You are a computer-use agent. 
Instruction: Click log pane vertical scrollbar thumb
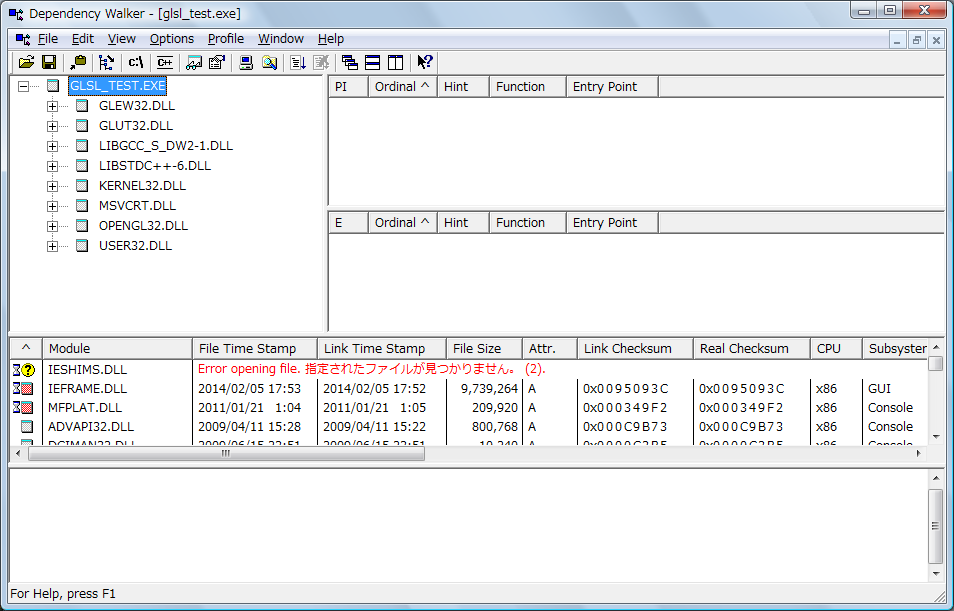click(x=936, y=526)
